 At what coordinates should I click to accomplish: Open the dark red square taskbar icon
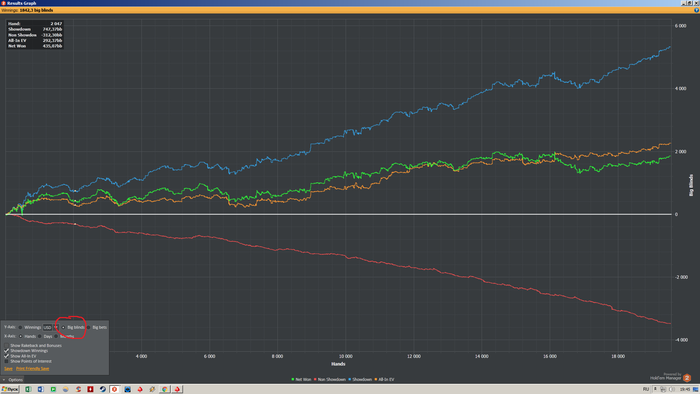(x=90, y=389)
